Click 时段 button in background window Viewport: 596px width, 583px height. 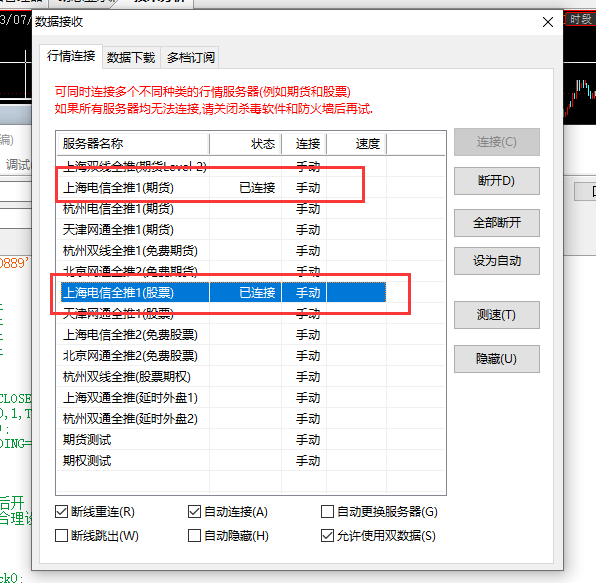point(581,19)
